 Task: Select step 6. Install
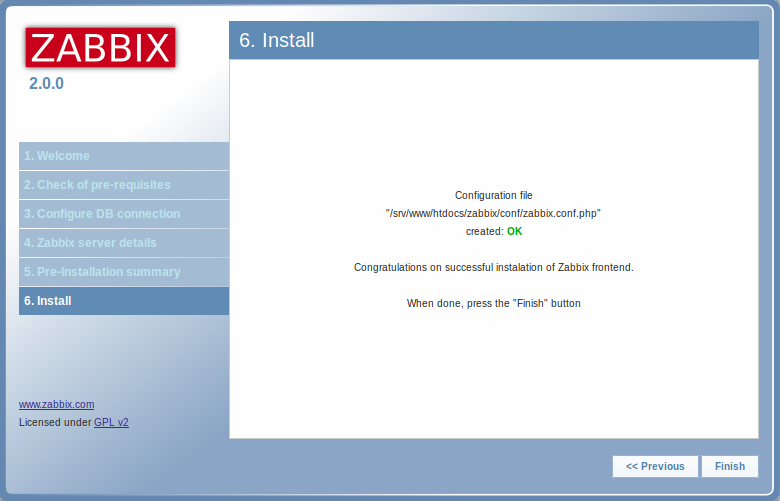[x=124, y=301]
